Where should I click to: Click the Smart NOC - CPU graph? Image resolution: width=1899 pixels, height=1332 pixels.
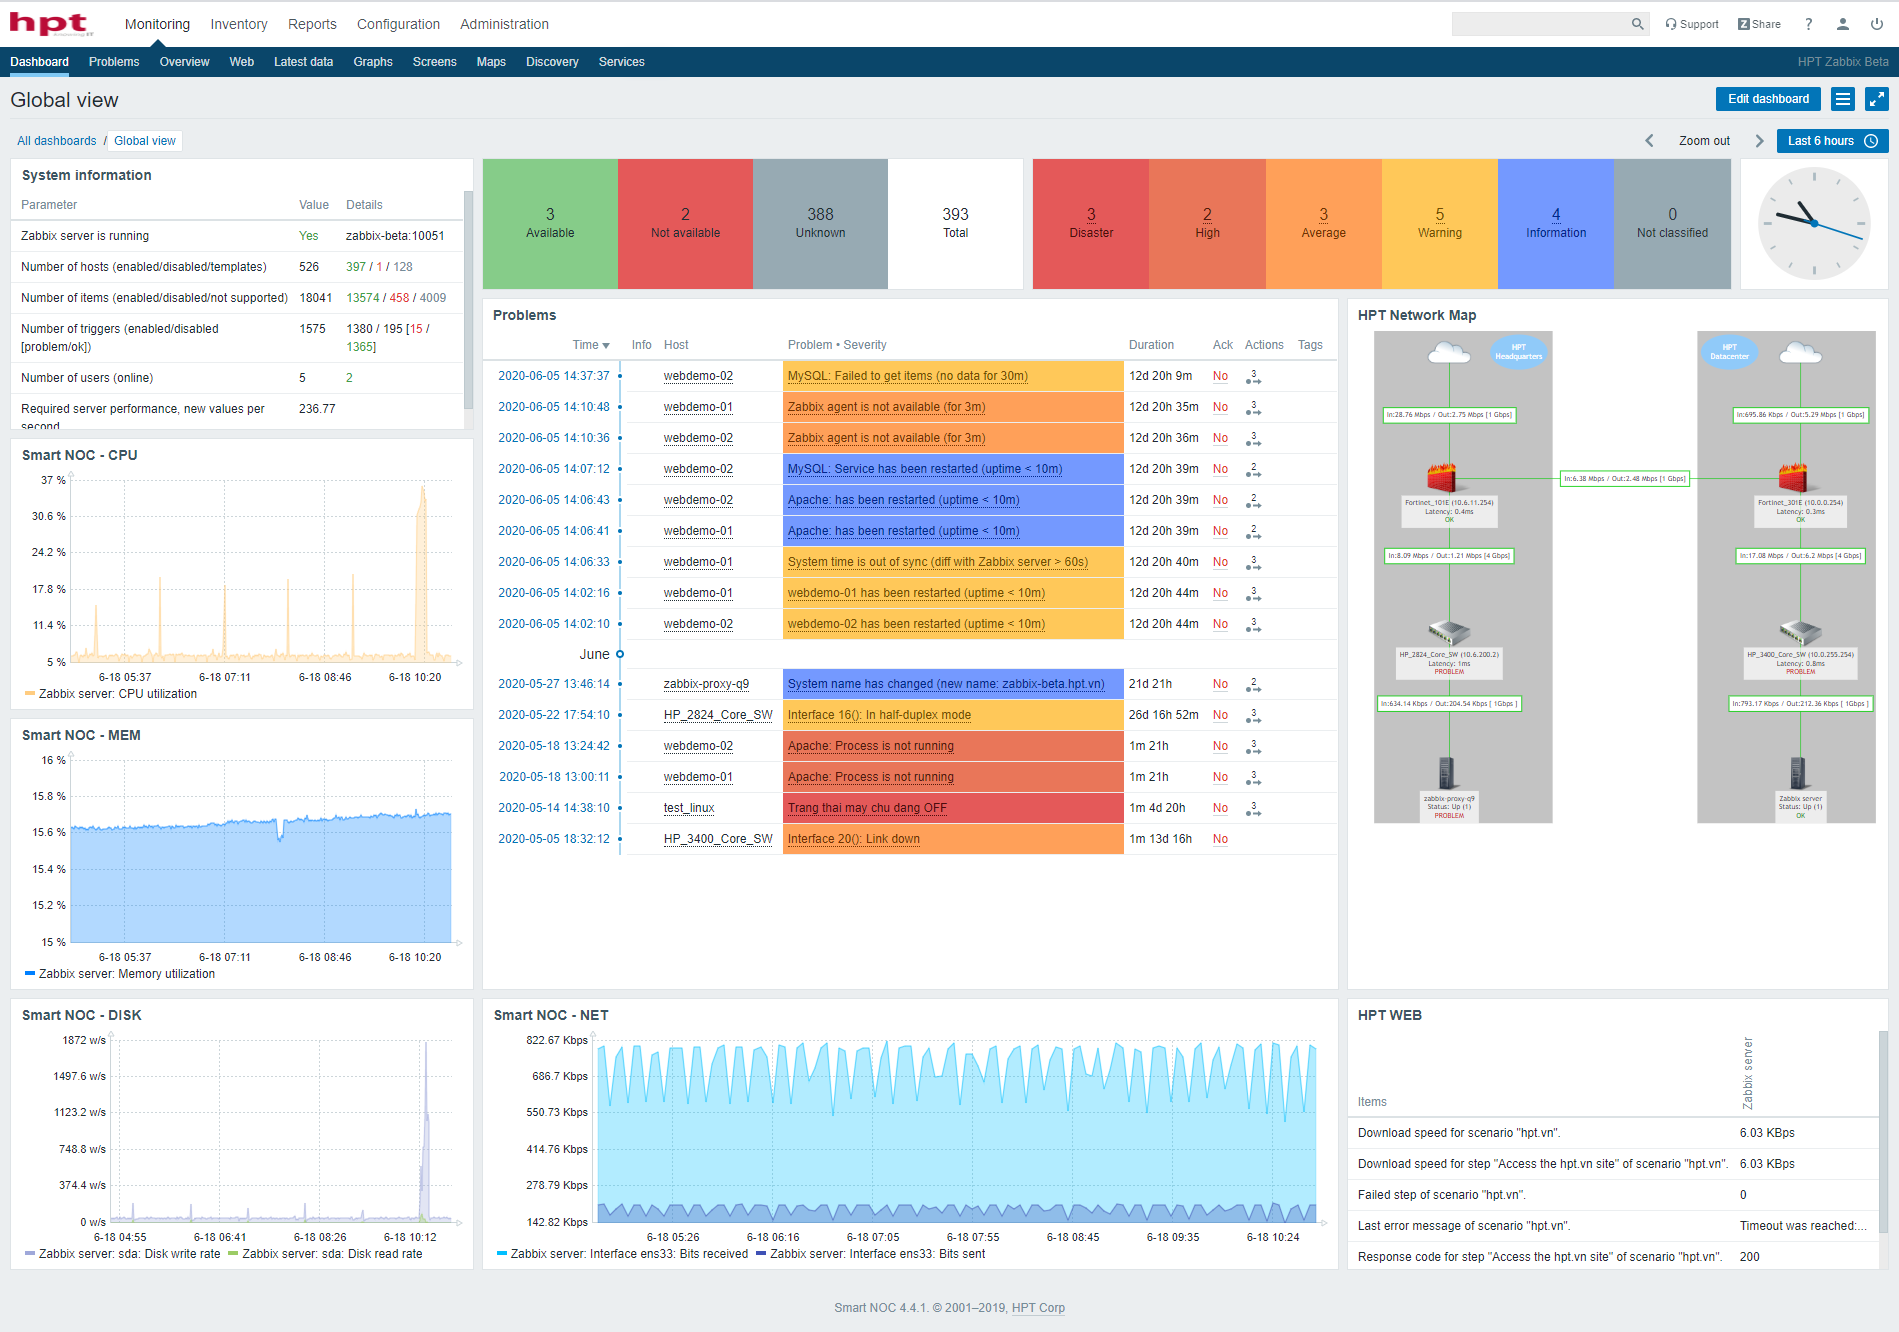pyautogui.click(x=260, y=570)
